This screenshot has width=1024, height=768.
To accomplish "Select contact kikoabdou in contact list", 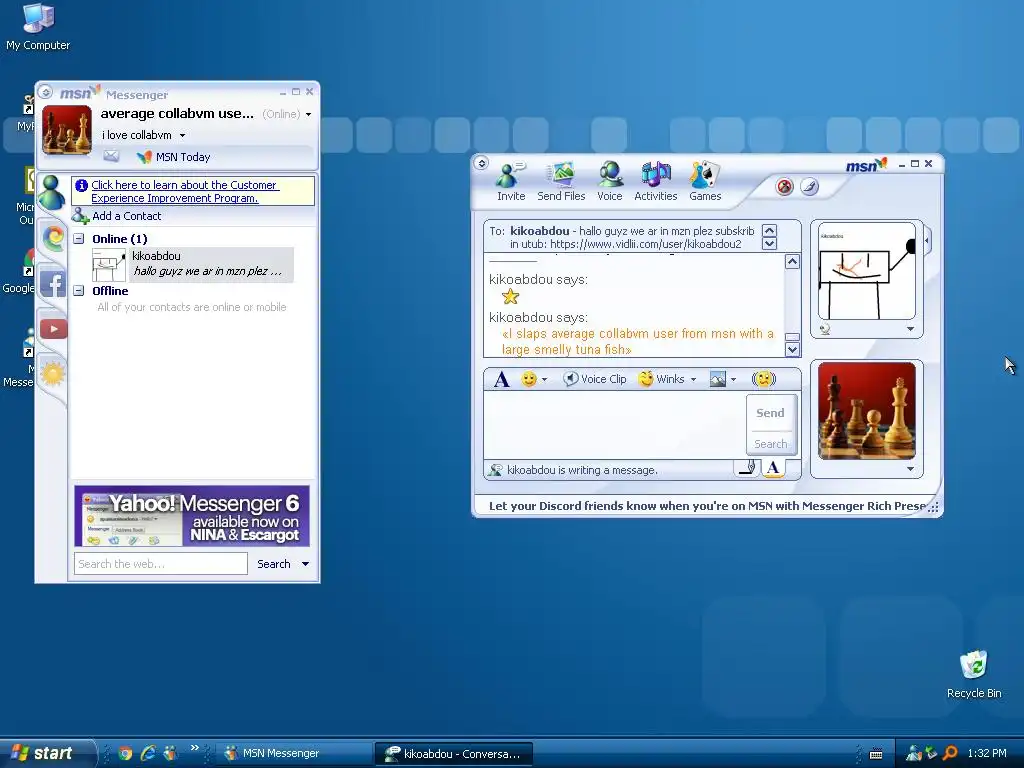I will [193, 264].
